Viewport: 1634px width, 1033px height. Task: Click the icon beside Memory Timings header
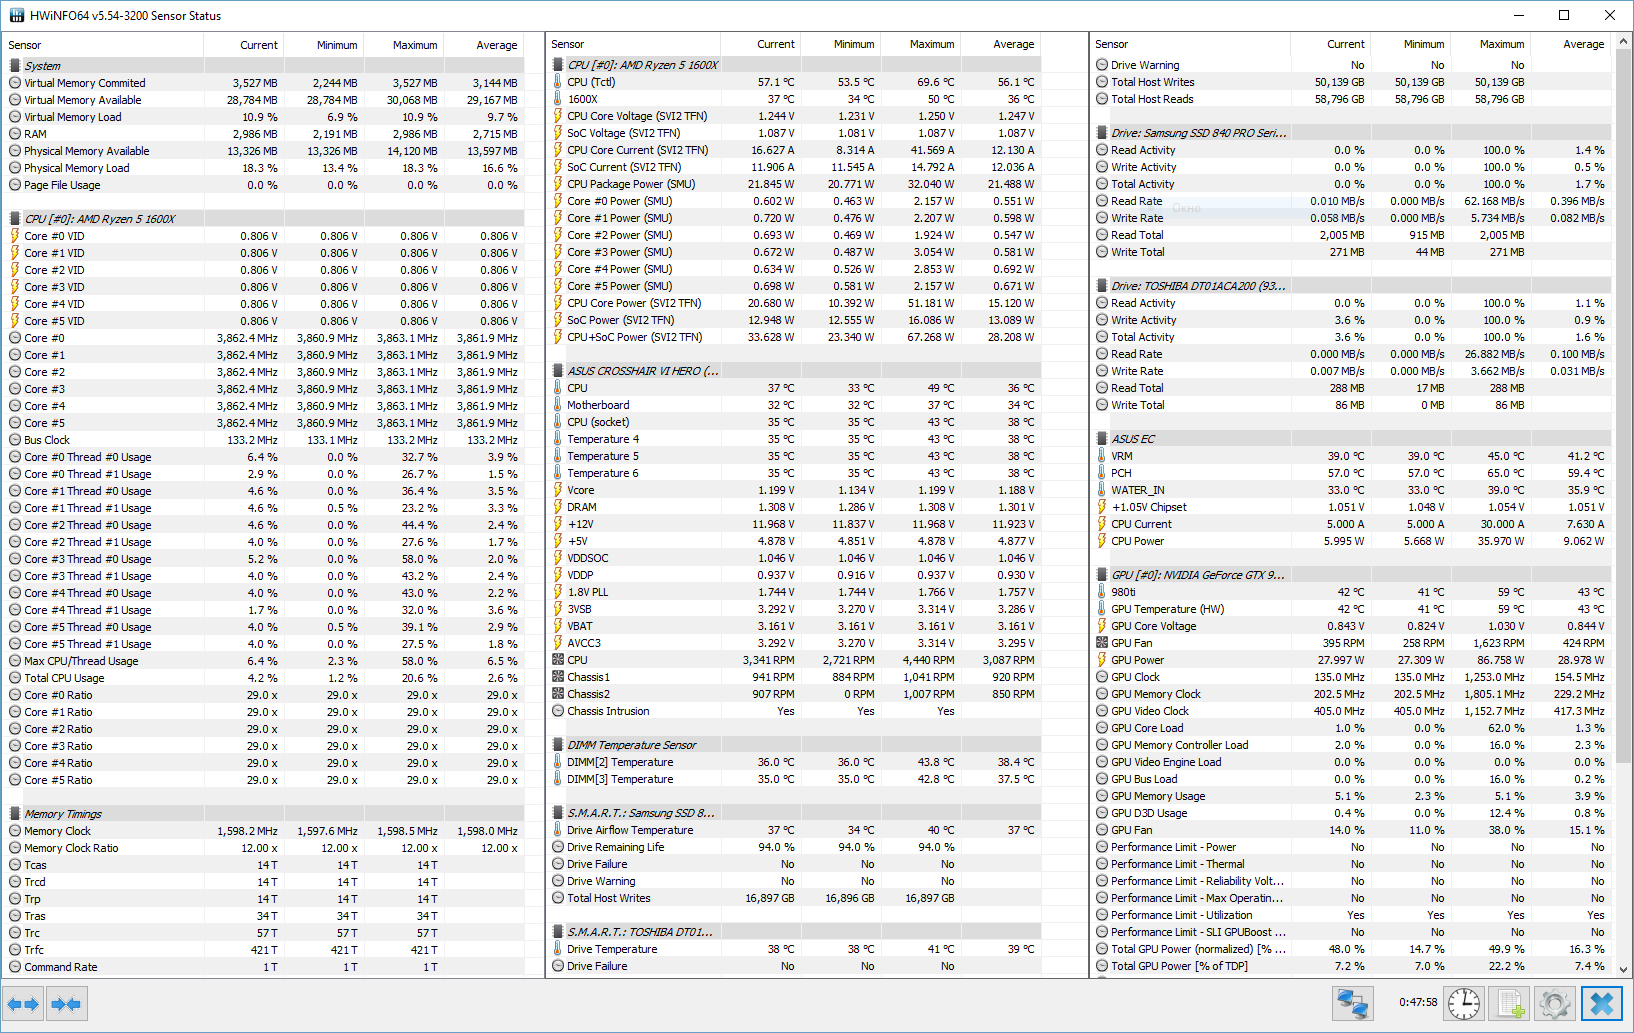15,814
